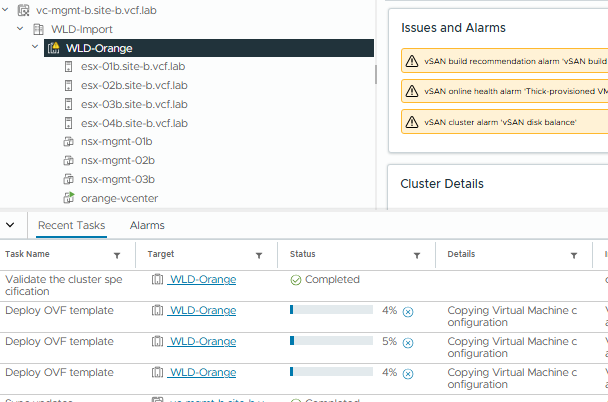Open the Task Name column filter

(x=117, y=256)
